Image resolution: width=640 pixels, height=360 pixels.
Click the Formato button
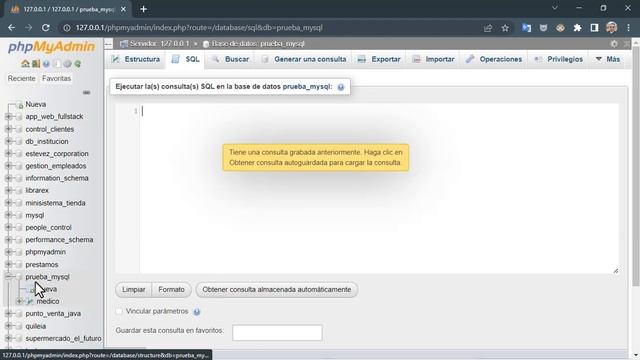pyautogui.click(x=171, y=290)
